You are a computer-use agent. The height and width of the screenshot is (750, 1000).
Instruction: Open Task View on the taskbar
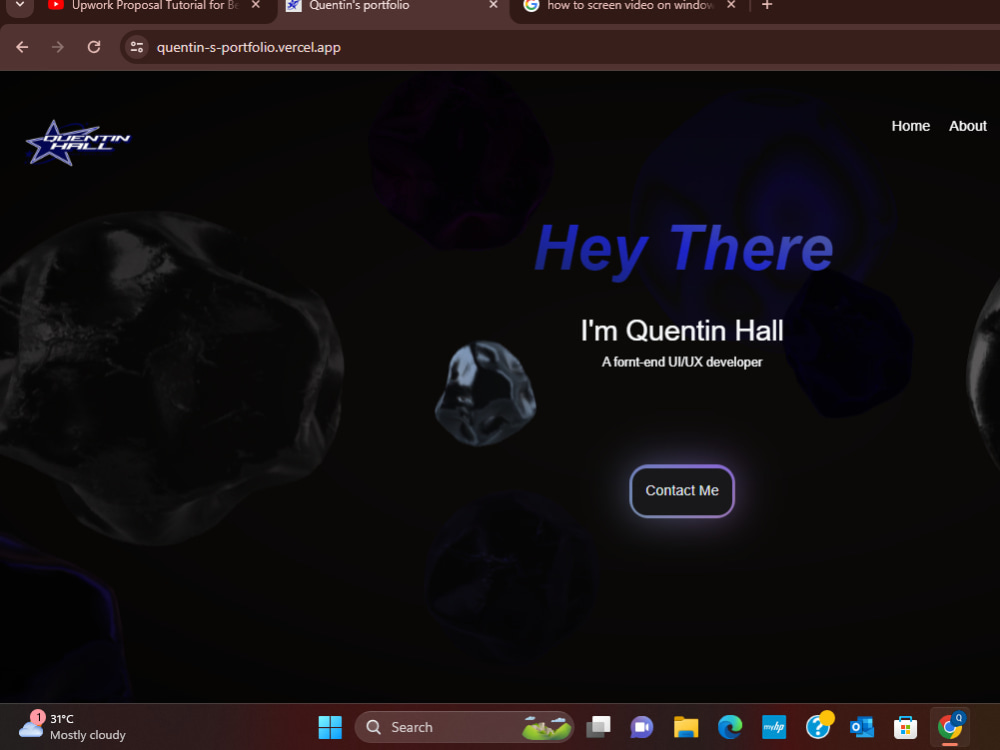tap(598, 727)
